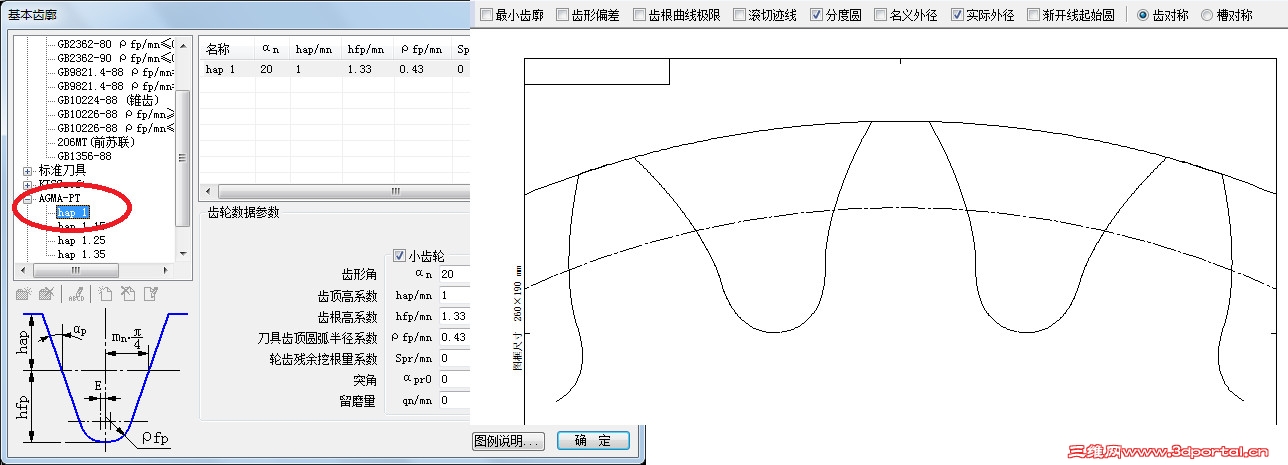Select the GB10224-88 (锥齿) tree item

click(x=108, y=100)
